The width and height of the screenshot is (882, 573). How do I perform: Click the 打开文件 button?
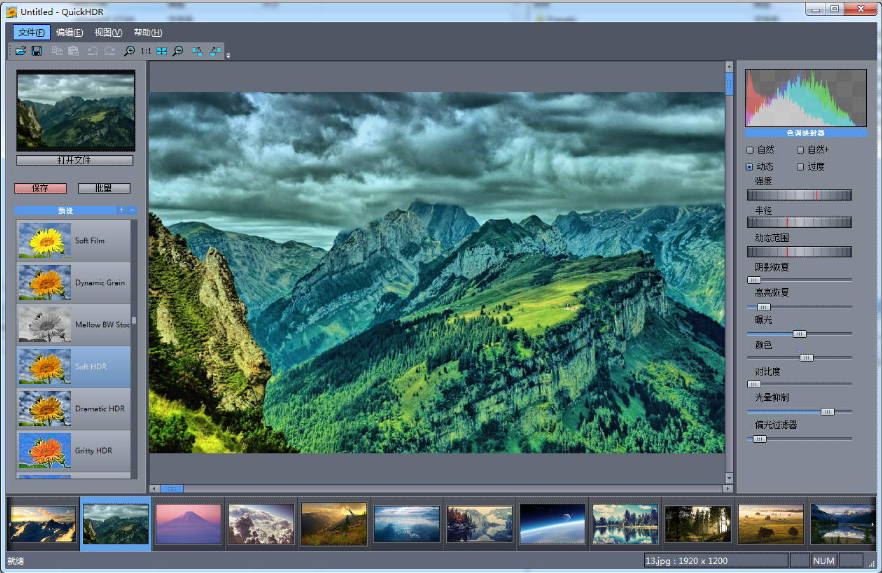click(75, 160)
